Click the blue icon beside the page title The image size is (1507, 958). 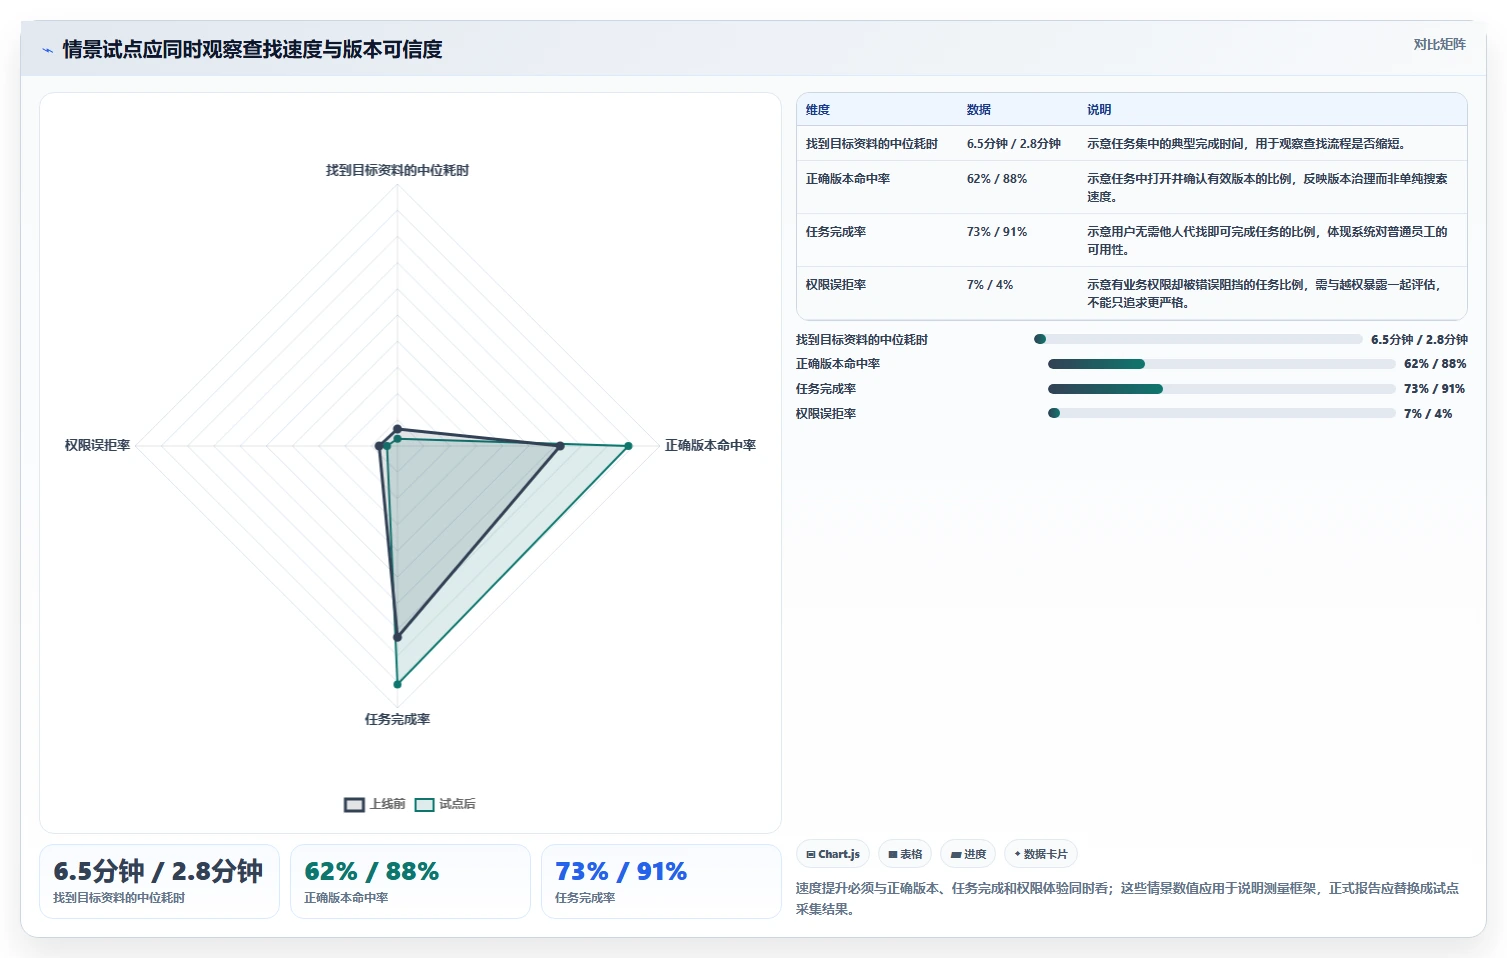[x=47, y=50]
